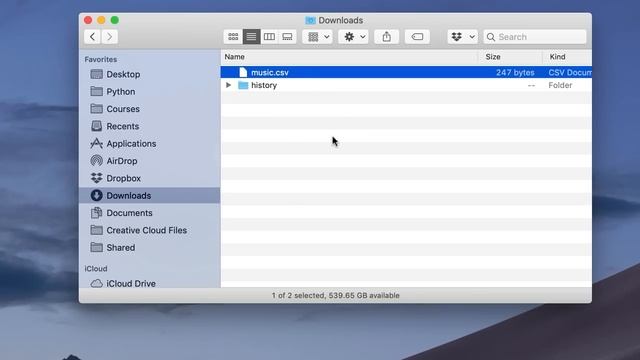Expand the history folder disclosure triangle
The width and height of the screenshot is (640, 360).
click(229, 85)
